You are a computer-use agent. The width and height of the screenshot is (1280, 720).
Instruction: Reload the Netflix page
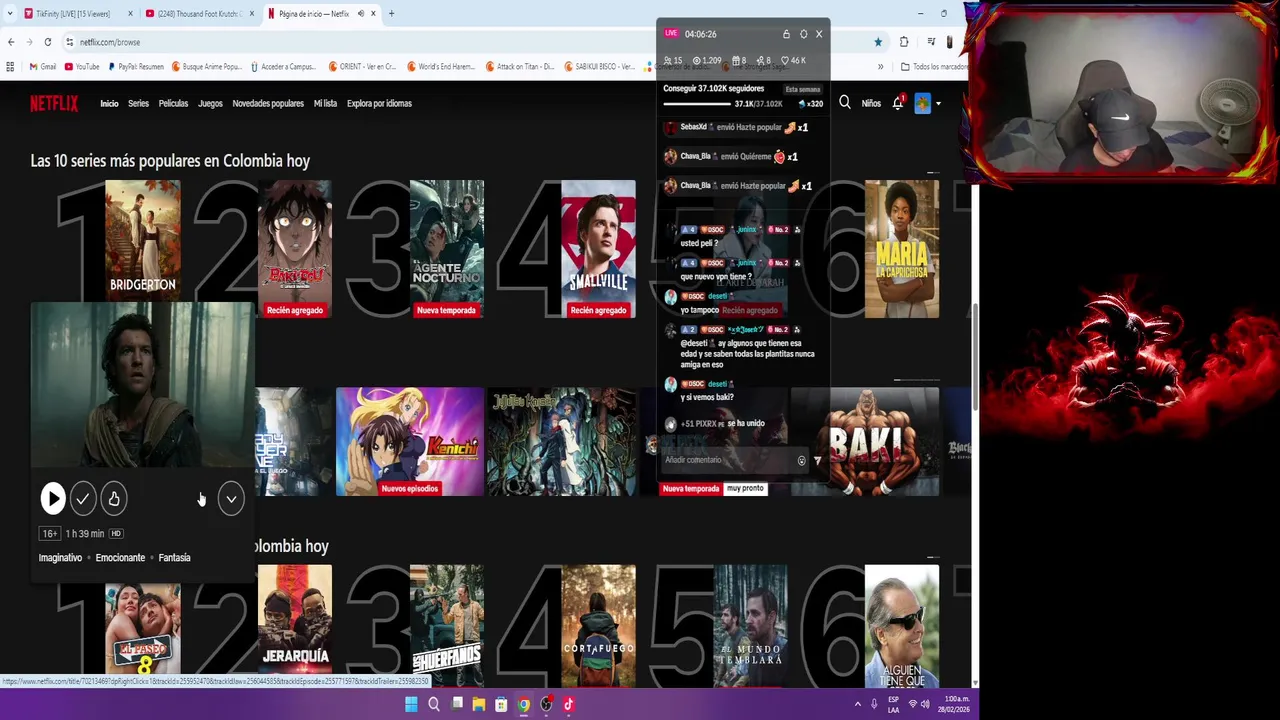click(x=47, y=42)
